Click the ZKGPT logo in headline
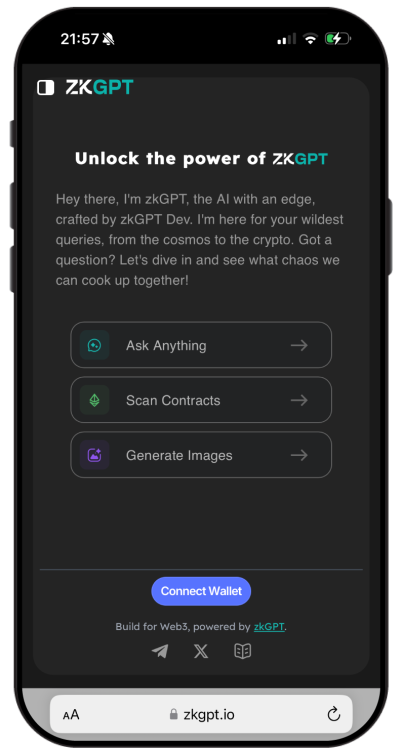The image size is (400, 750). coord(300,158)
